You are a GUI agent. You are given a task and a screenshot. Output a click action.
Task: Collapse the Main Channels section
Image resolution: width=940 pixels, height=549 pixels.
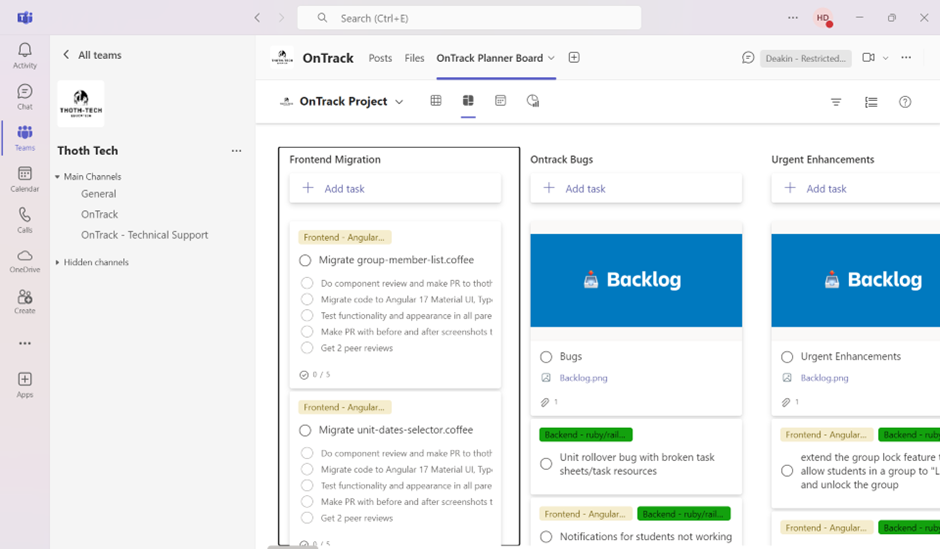click(58, 177)
